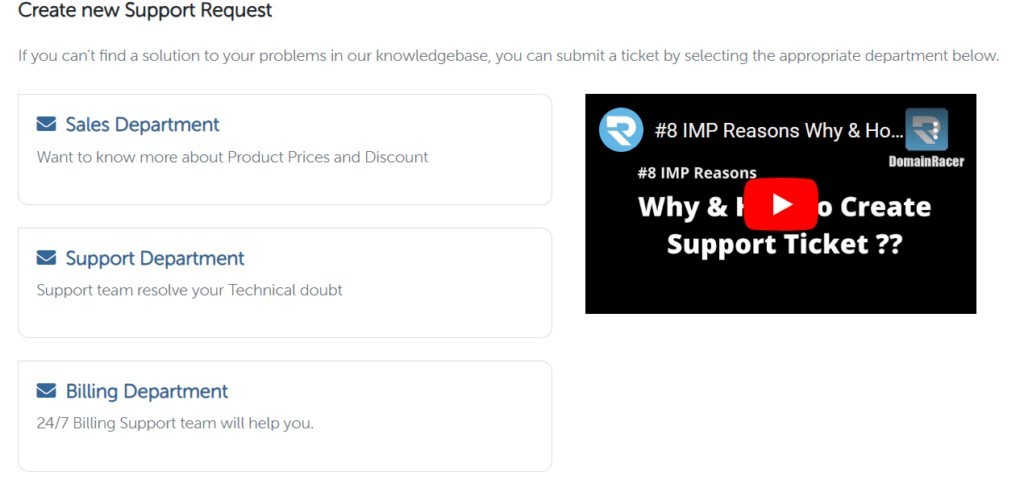Open the Support Department ticket link
Image resolution: width=1015 pixels, height=484 pixels.
pos(155,258)
